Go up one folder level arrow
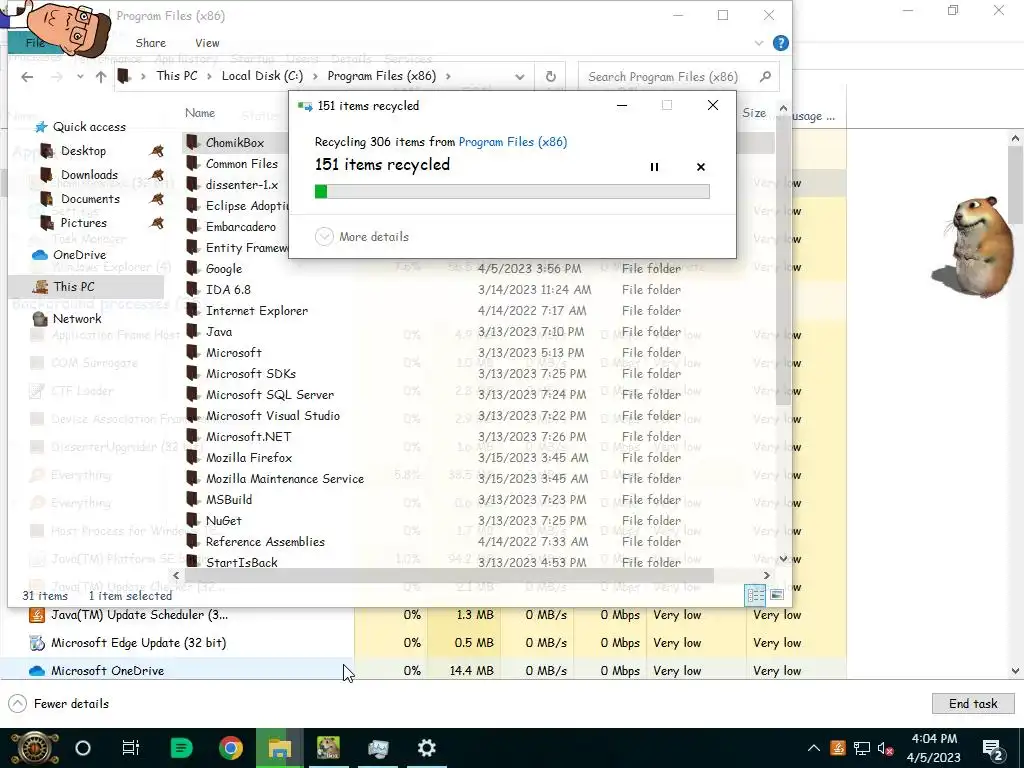The height and width of the screenshot is (768, 1024). point(101,77)
